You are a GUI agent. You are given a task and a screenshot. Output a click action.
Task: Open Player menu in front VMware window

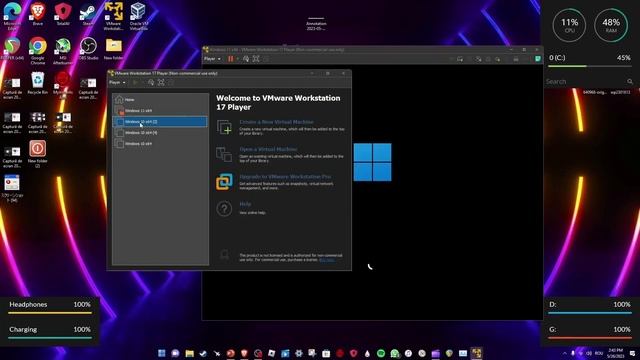tap(117, 82)
